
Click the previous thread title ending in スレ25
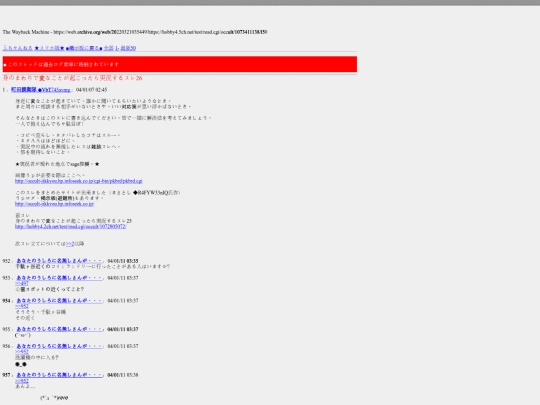click(73, 221)
